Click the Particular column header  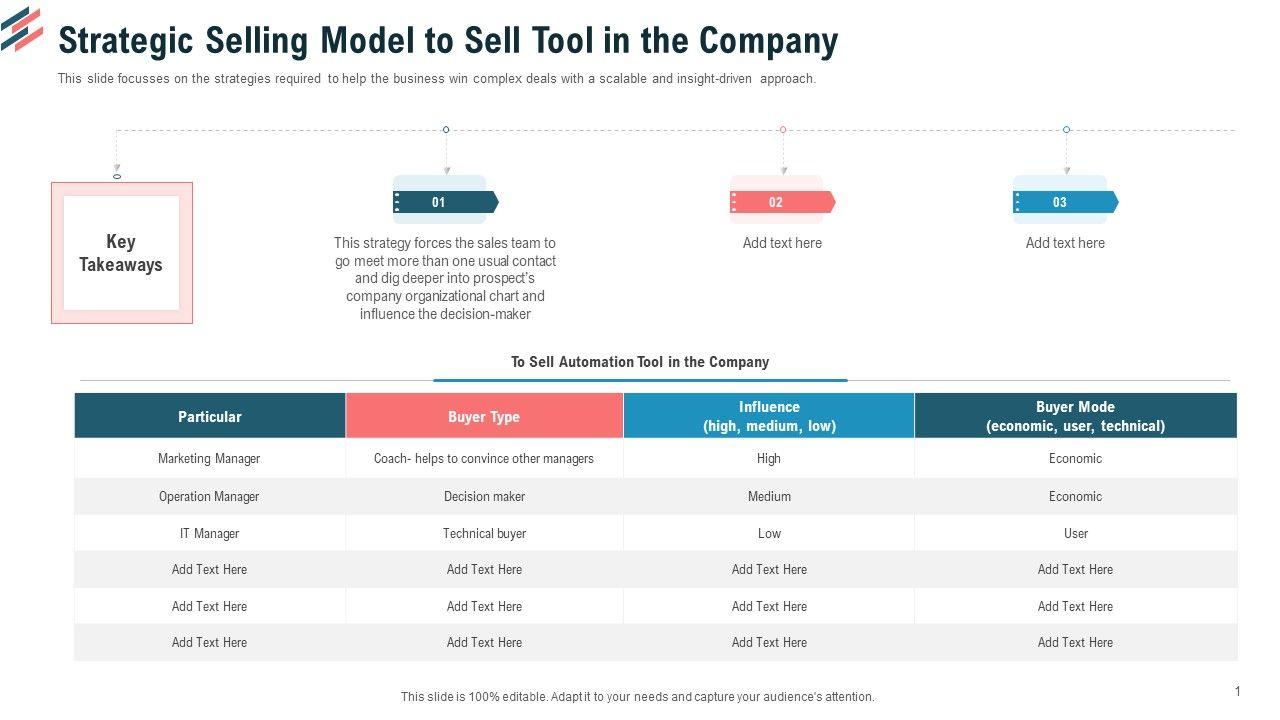click(210, 416)
